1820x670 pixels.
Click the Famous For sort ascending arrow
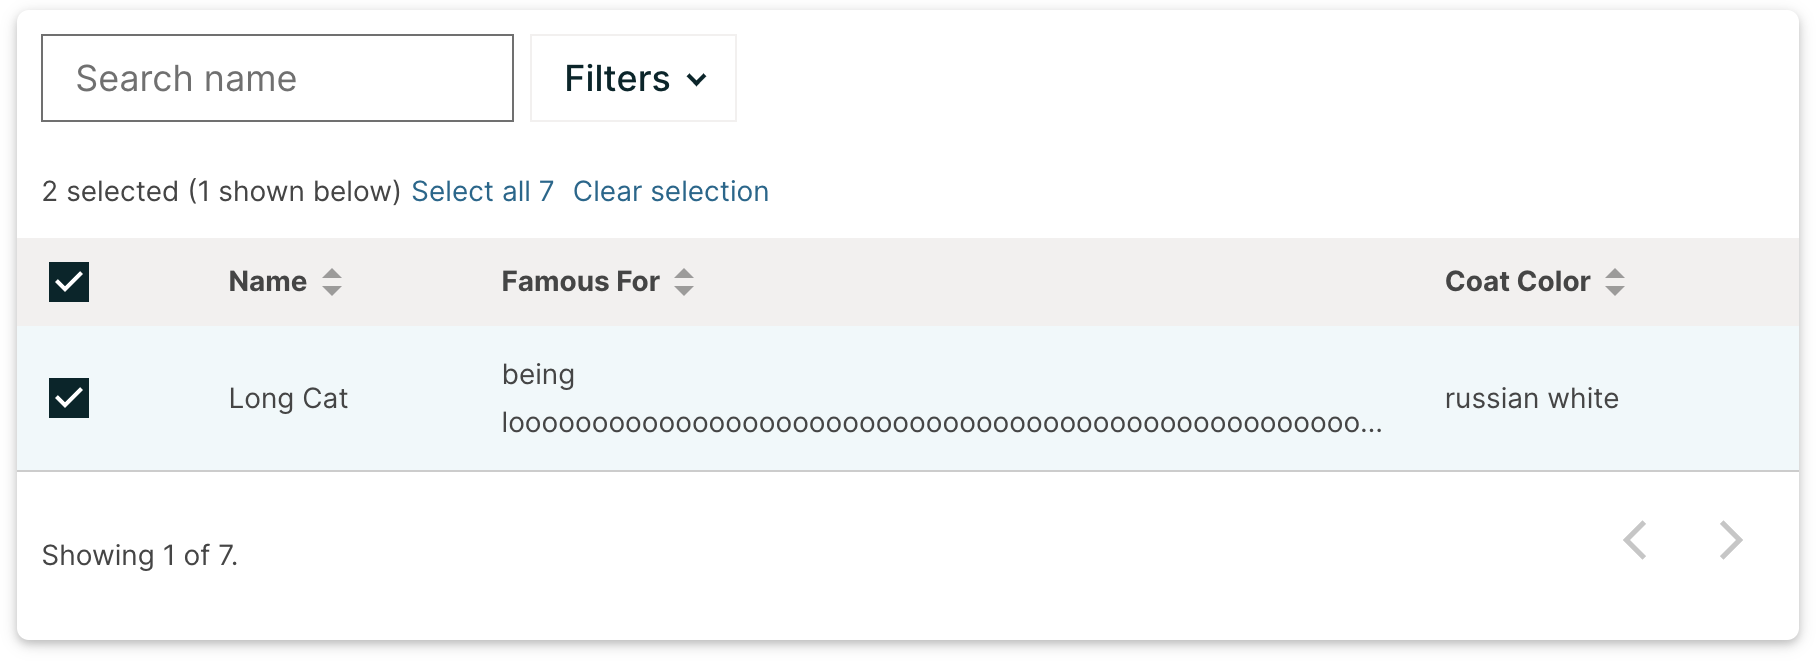[x=684, y=274]
